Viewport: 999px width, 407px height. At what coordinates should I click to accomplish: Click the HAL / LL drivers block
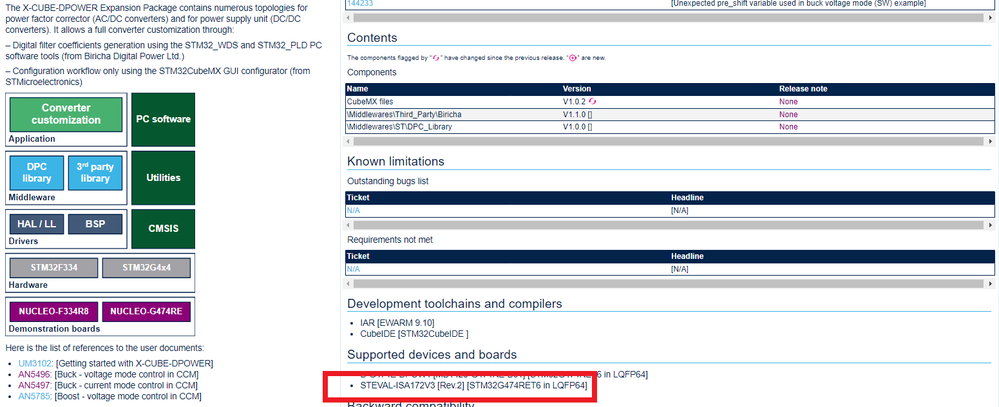(37, 224)
